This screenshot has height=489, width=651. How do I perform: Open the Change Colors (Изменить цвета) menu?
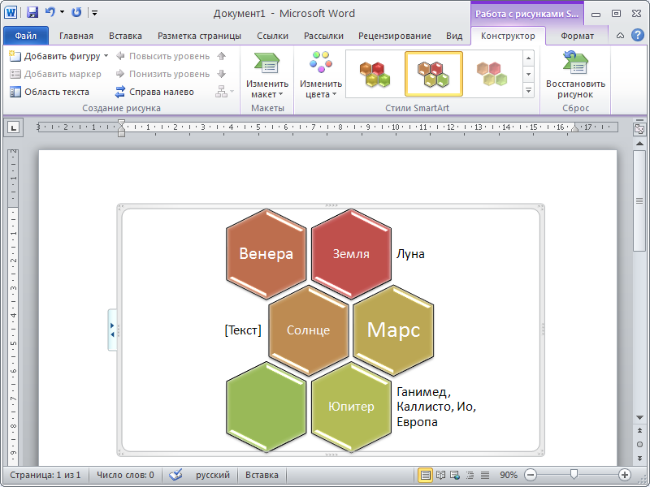[x=320, y=74]
